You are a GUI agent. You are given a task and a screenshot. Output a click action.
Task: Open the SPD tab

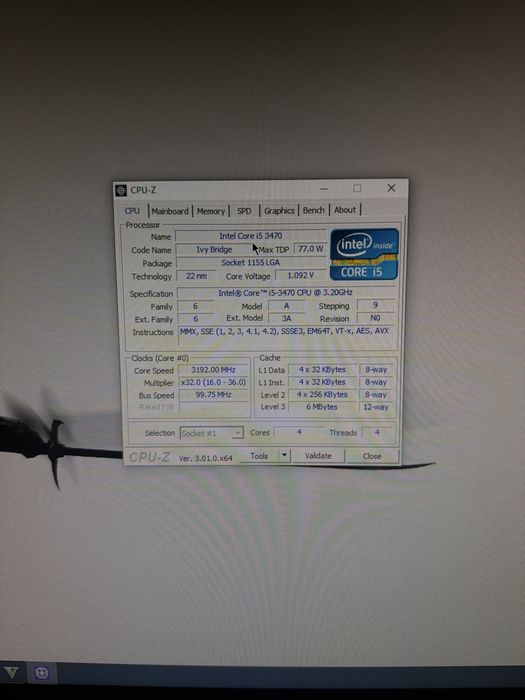(244, 211)
